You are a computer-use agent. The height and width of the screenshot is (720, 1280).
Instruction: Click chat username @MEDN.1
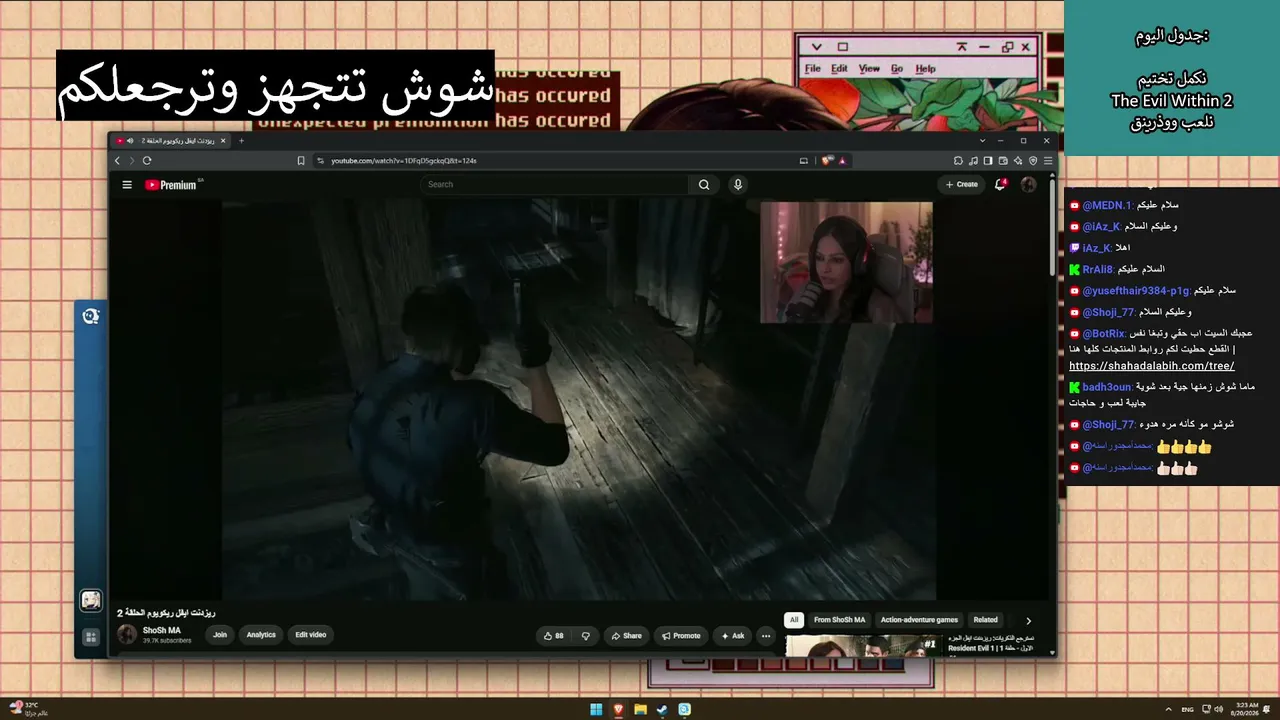[x=1107, y=205]
